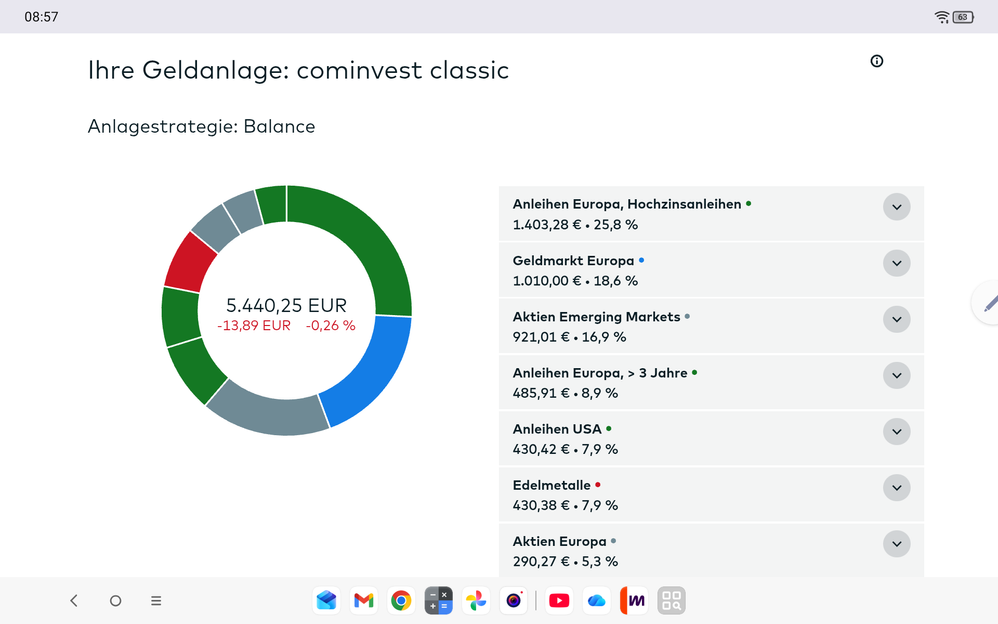
Task: Tap the 485,91 € • 8,9 % amount
Action: click(565, 393)
